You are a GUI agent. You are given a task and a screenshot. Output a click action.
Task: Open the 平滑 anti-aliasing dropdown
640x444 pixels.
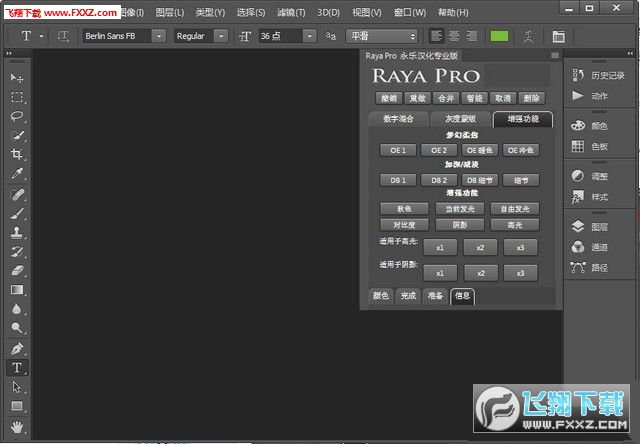point(382,36)
